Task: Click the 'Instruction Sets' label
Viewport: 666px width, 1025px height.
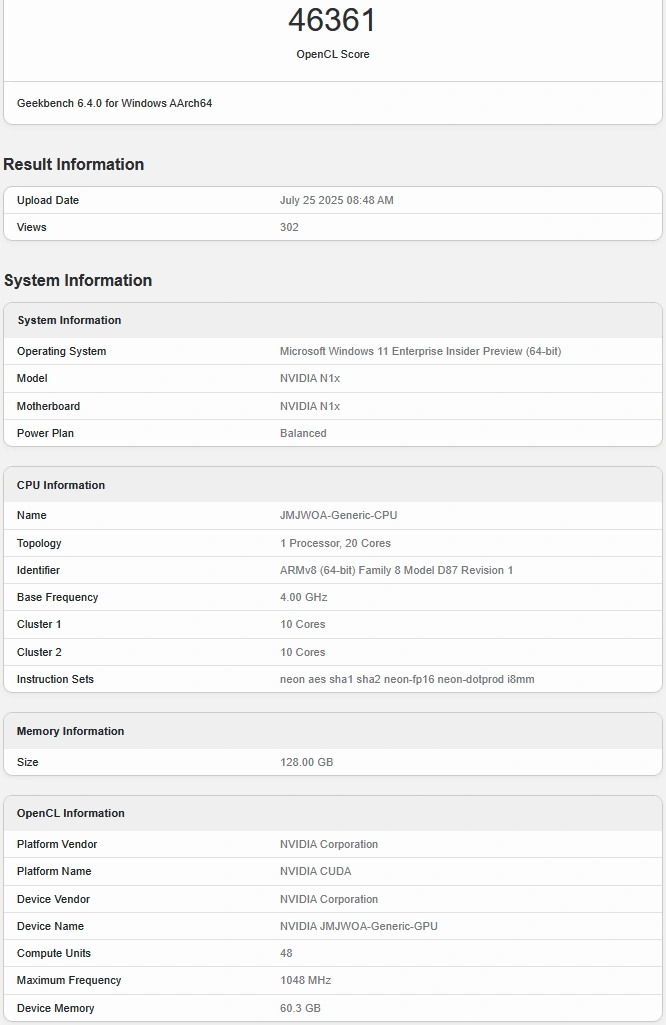Action: pyautogui.click(x=56, y=679)
